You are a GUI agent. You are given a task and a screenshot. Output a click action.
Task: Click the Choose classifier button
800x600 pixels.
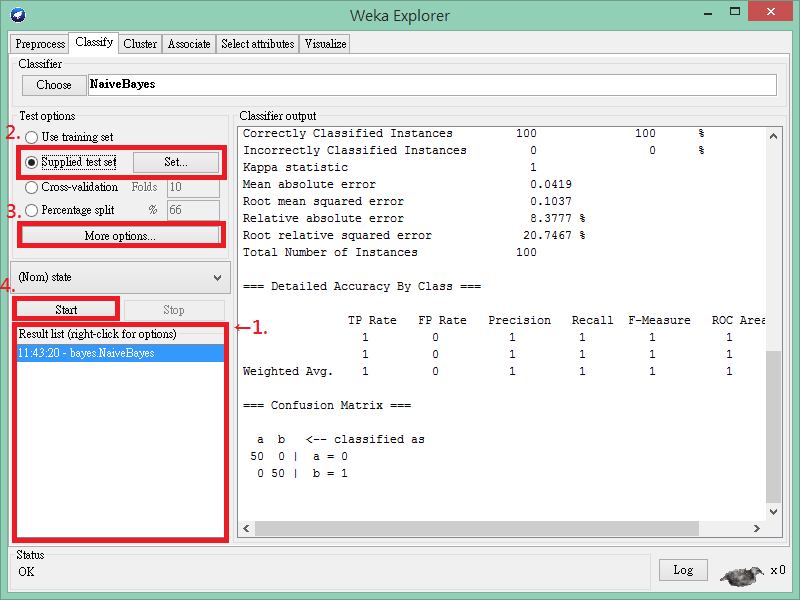[x=54, y=85]
